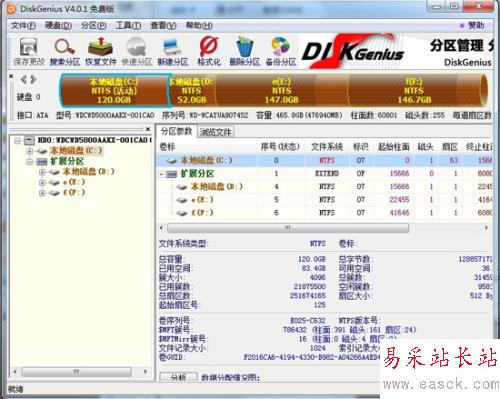
Task: Switch to the 分区参数 tab
Action: 177,131
